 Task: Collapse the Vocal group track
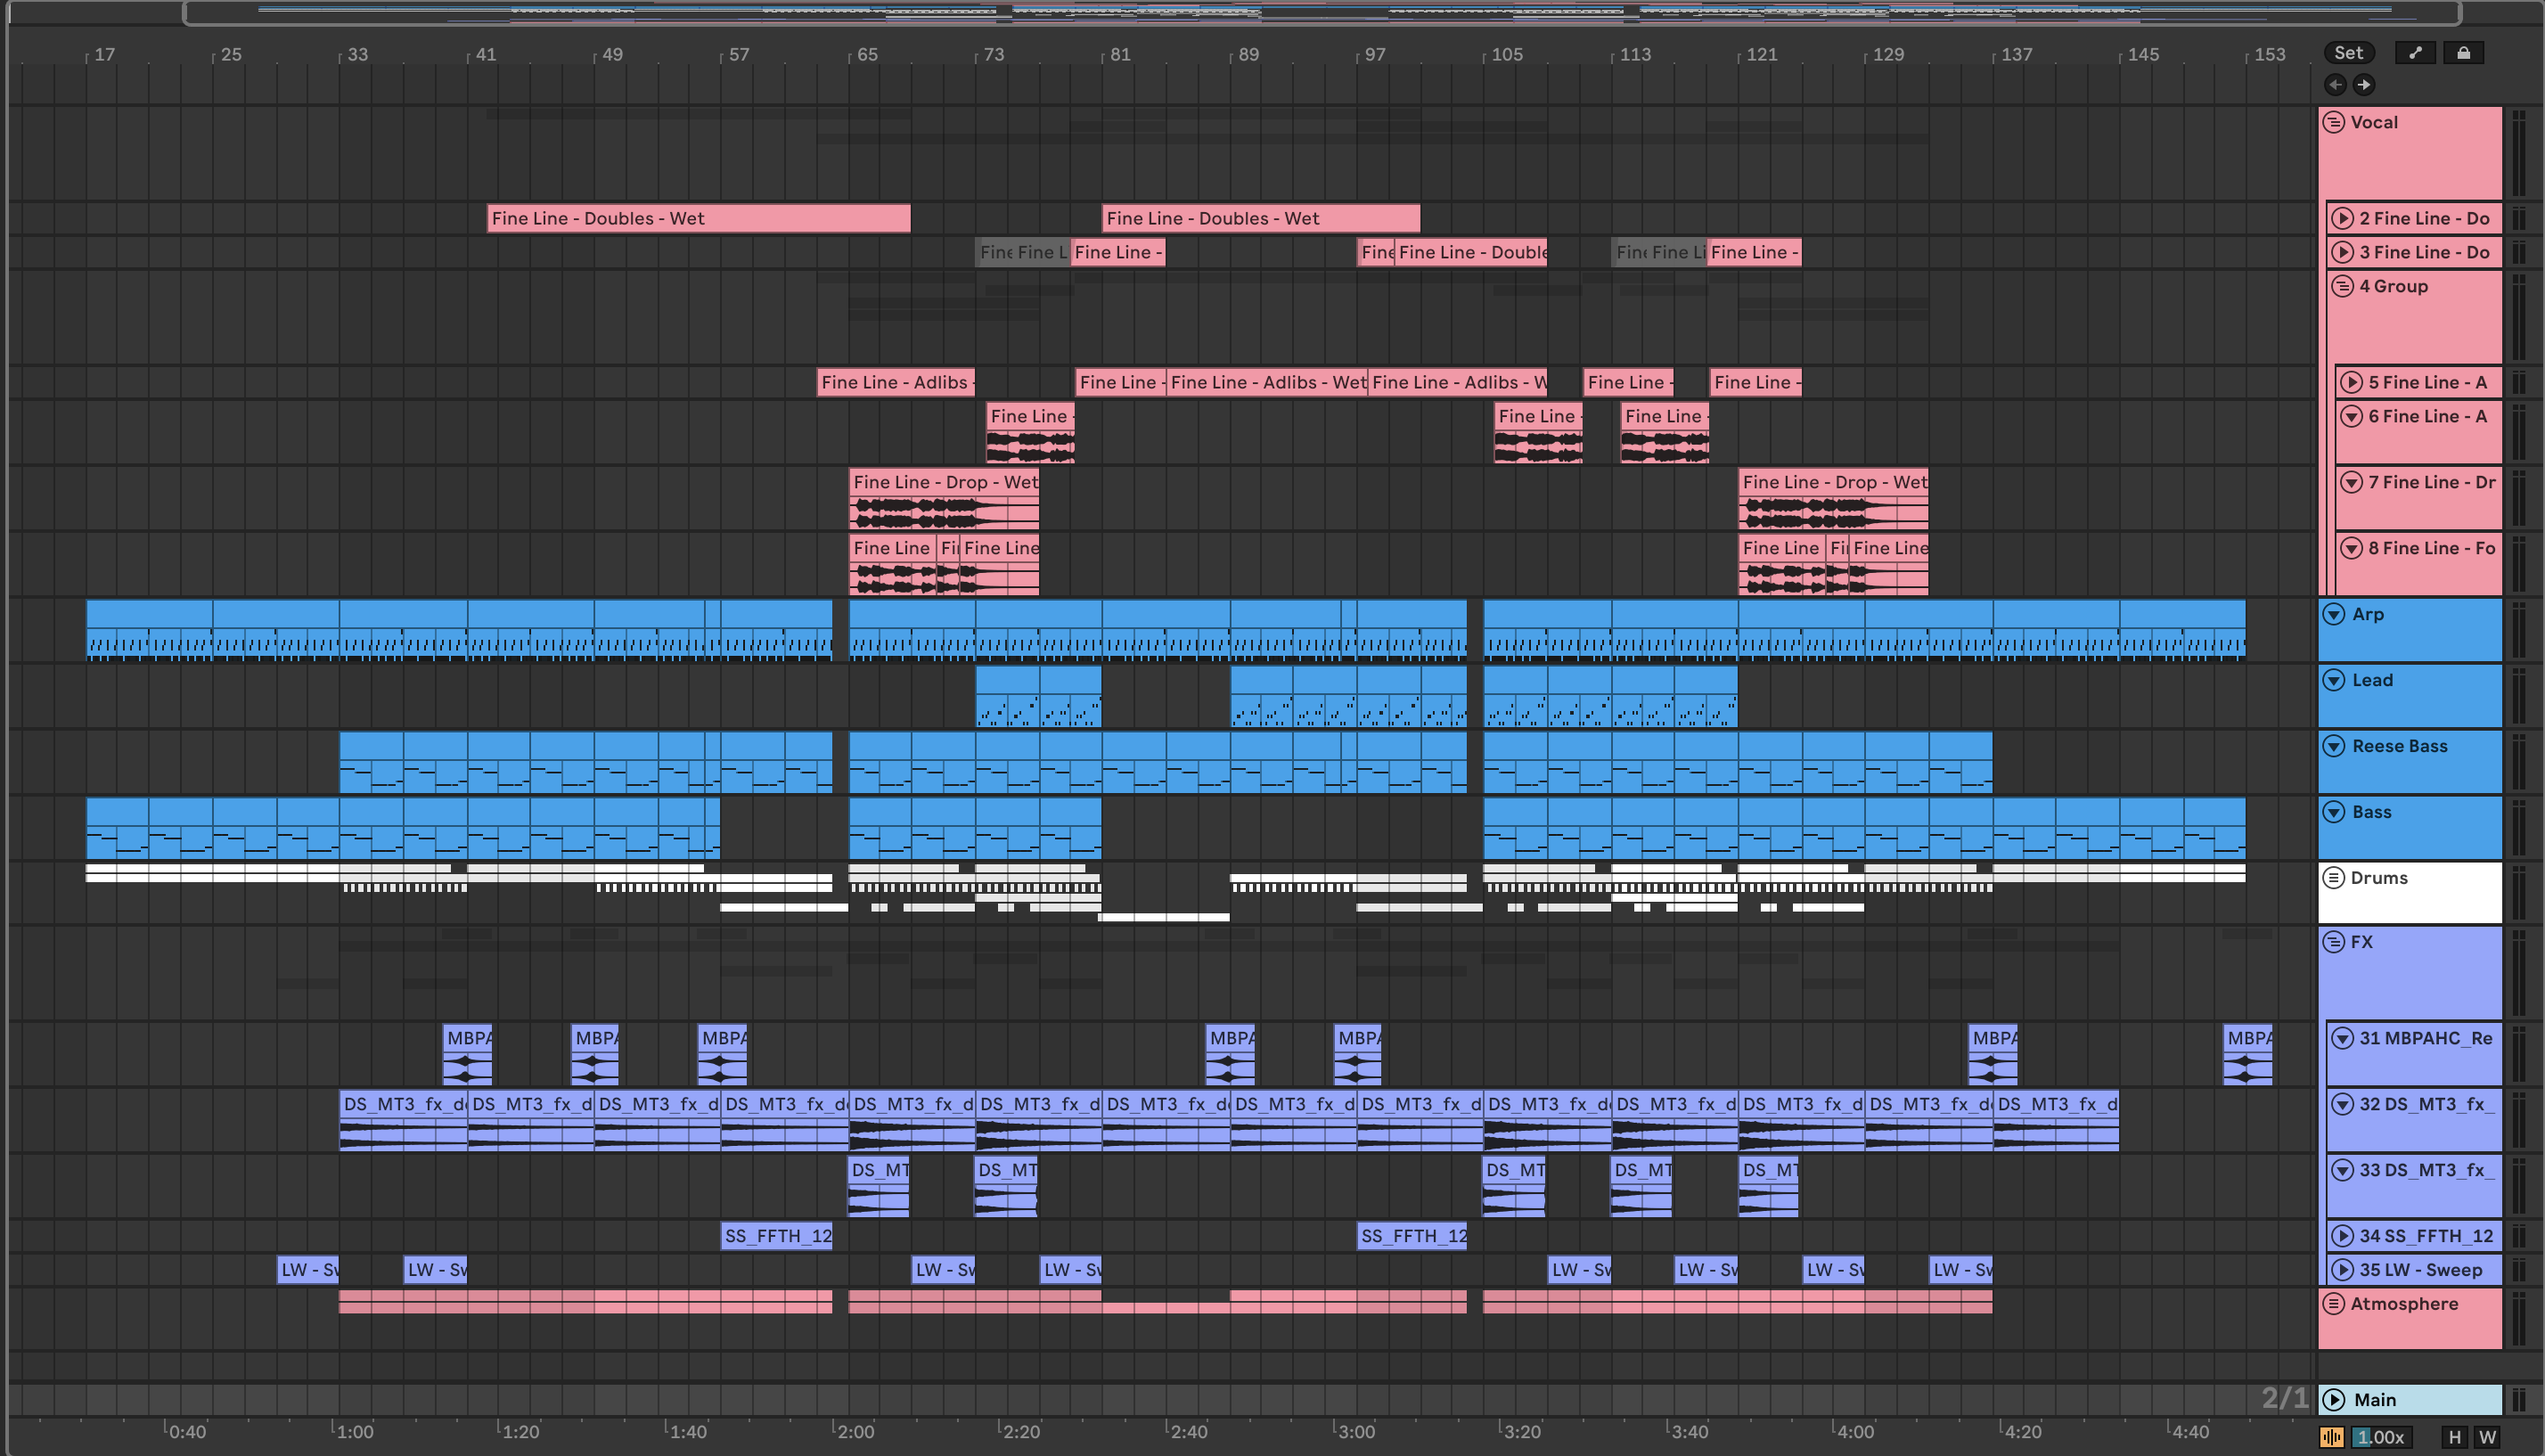point(2333,122)
